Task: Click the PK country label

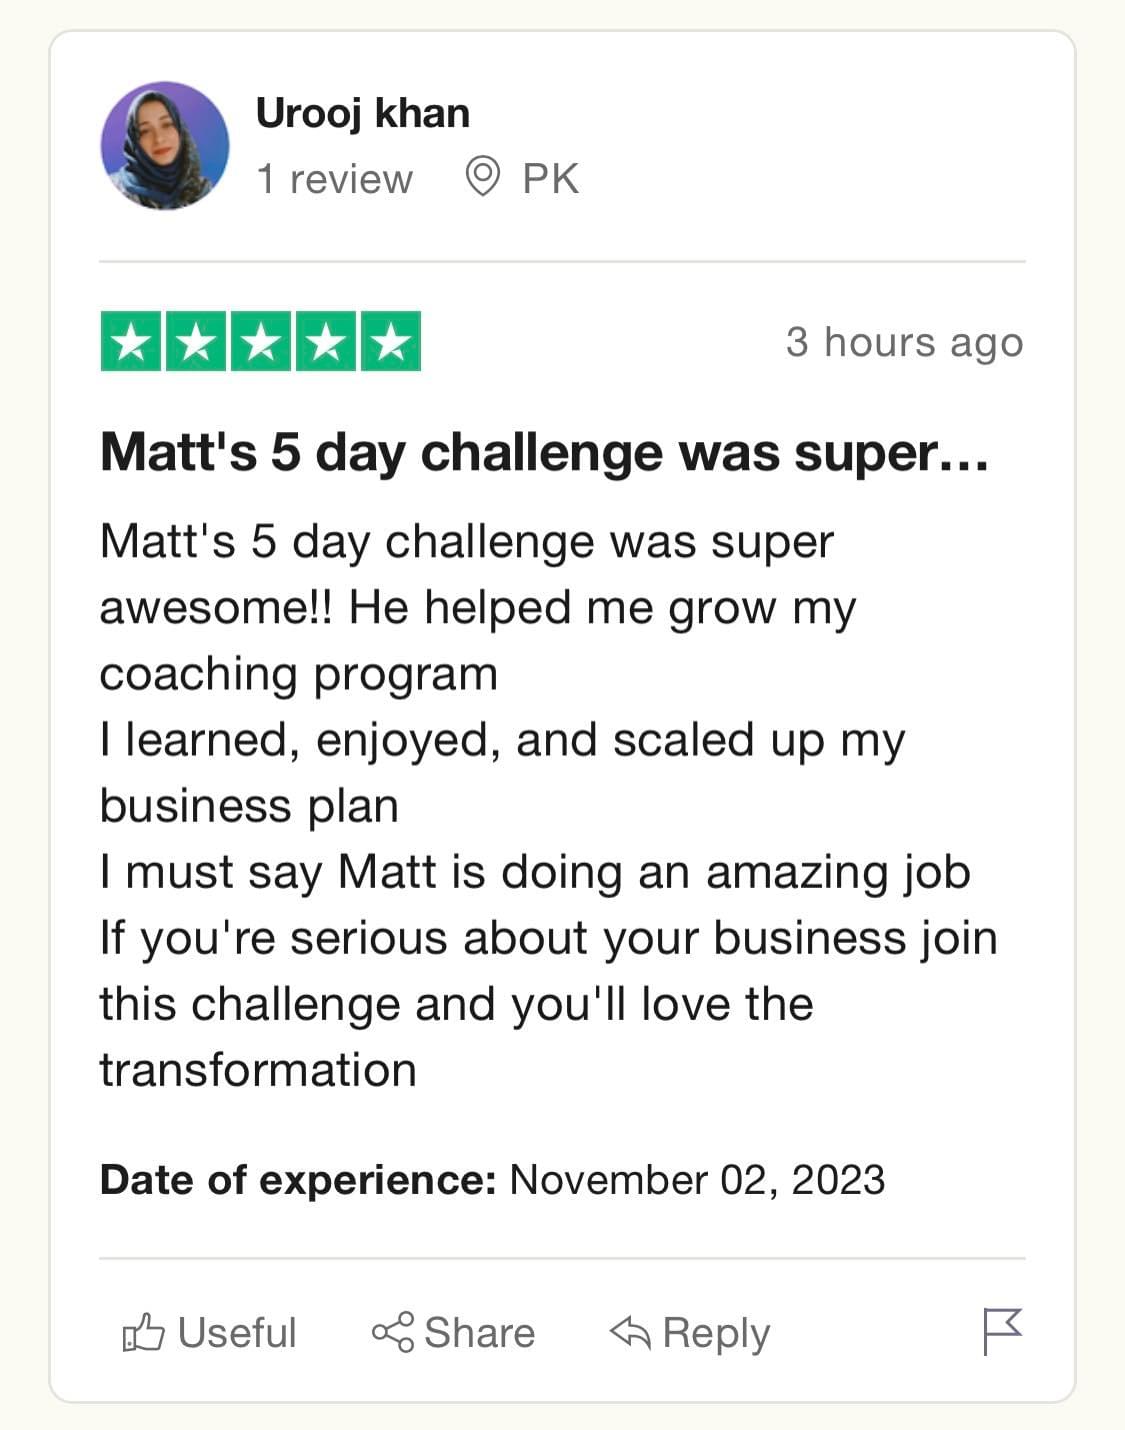Action: (x=551, y=179)
